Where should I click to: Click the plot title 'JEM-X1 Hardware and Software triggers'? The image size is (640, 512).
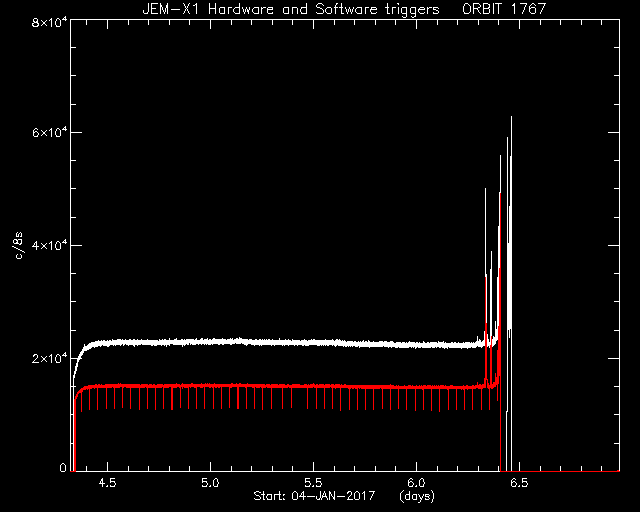pos(291,9)
